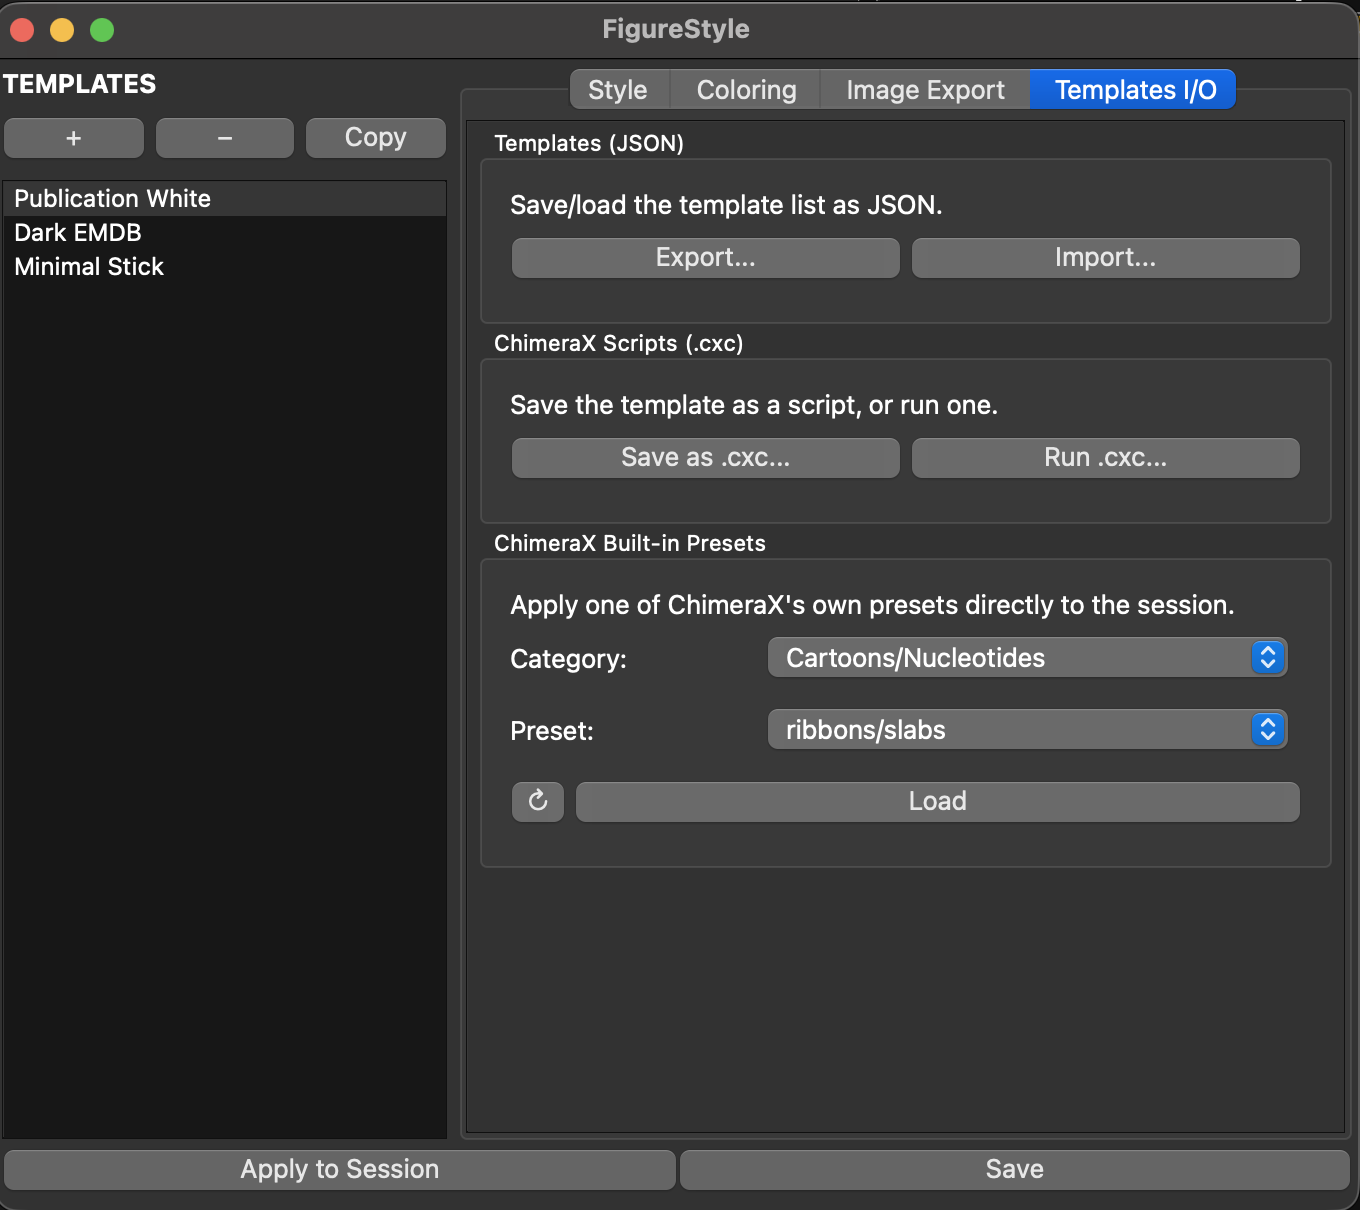Save template as .cxc script
Screen dimensions: 1360x1210
[706, 458]
